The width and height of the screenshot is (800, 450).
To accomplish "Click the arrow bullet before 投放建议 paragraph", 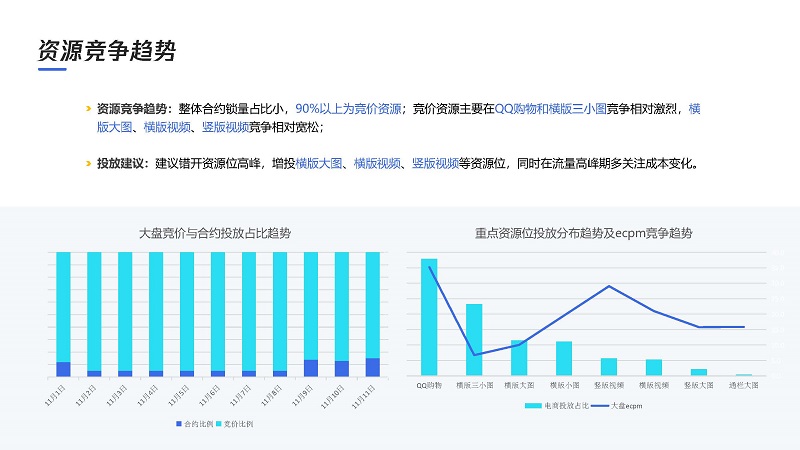I will 87,164.
